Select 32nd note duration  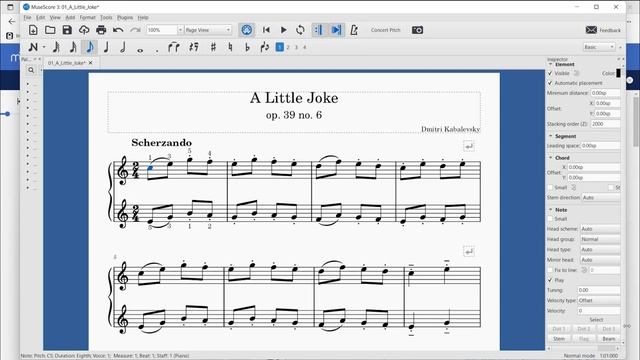[x=56, y=47]
